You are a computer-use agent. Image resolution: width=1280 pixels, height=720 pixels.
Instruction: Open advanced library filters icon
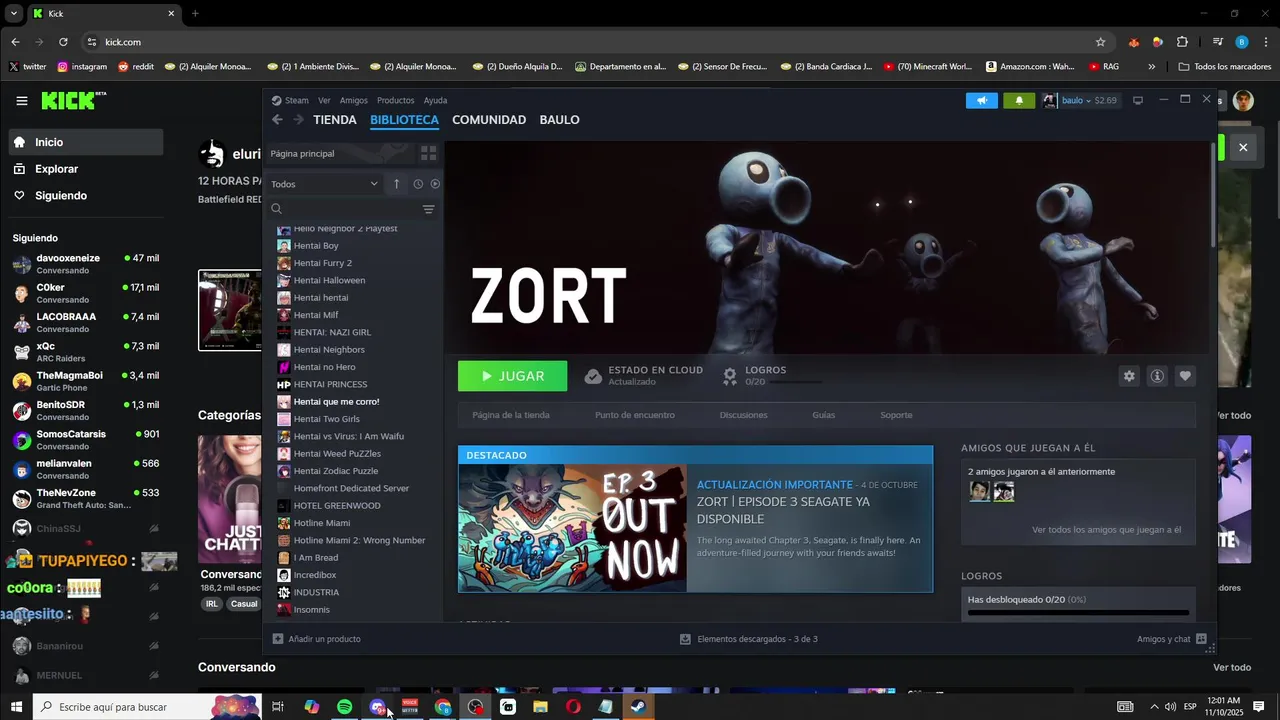click(428, 209)
